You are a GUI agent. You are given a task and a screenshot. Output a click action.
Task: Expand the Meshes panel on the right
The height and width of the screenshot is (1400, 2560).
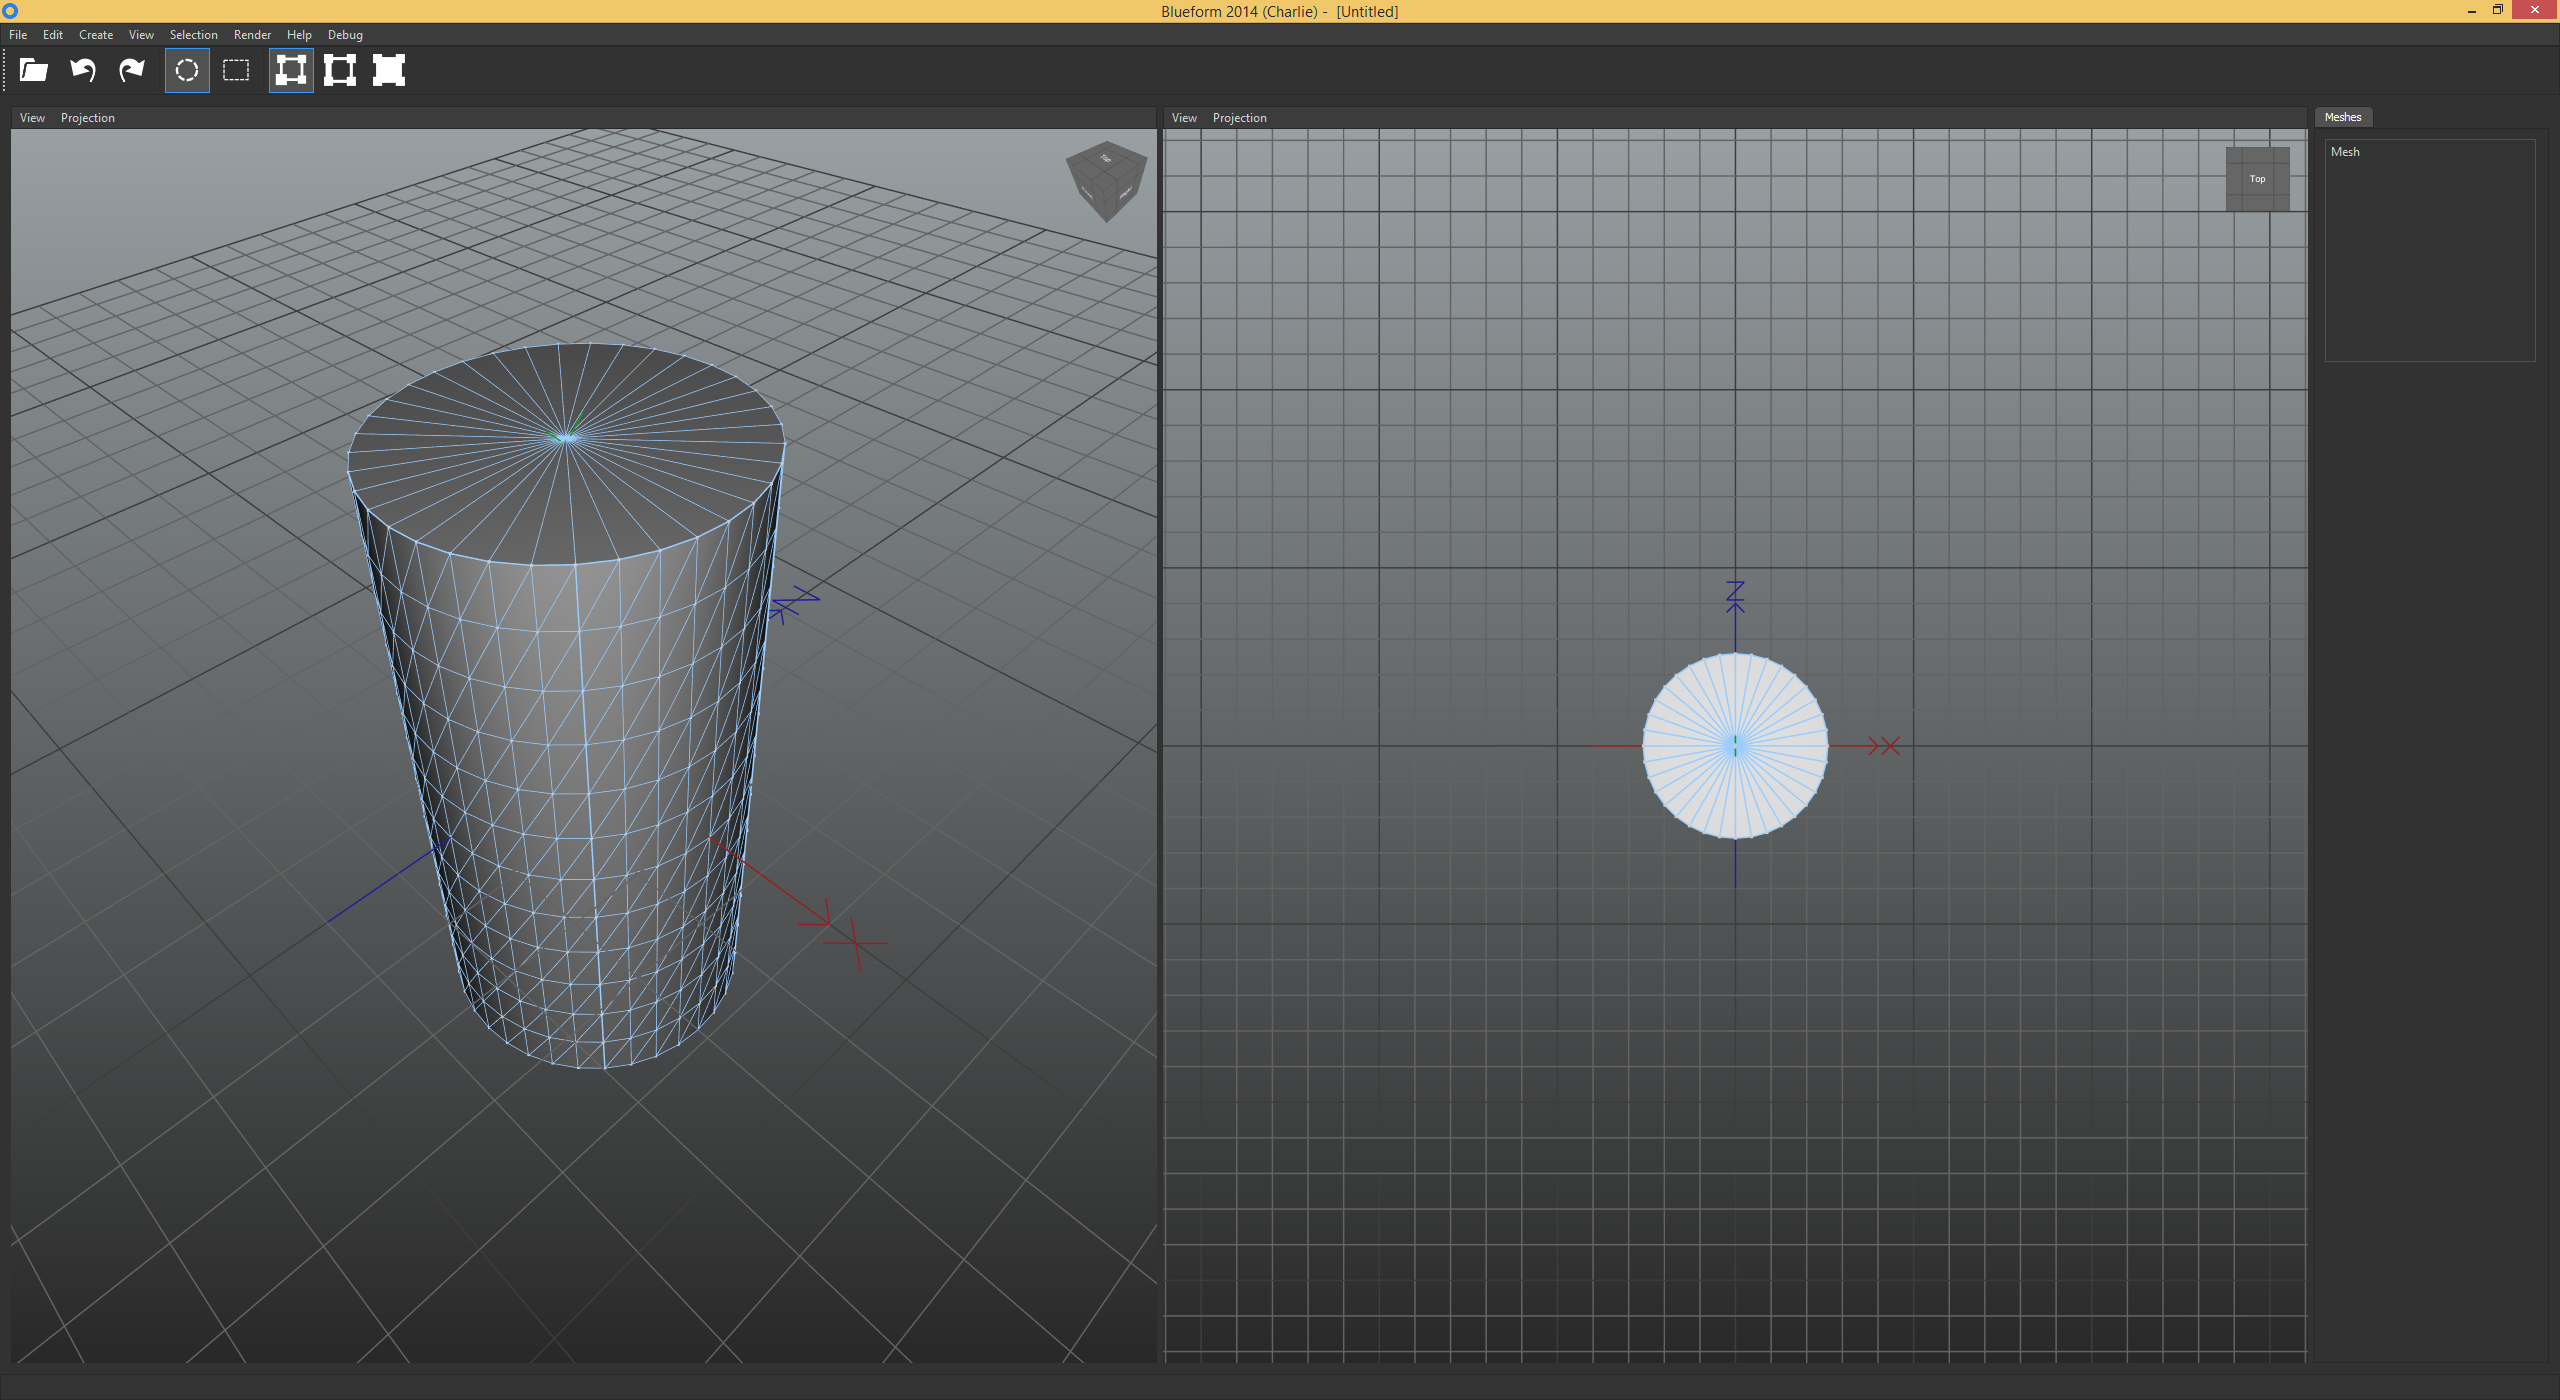coord(2341,116)
